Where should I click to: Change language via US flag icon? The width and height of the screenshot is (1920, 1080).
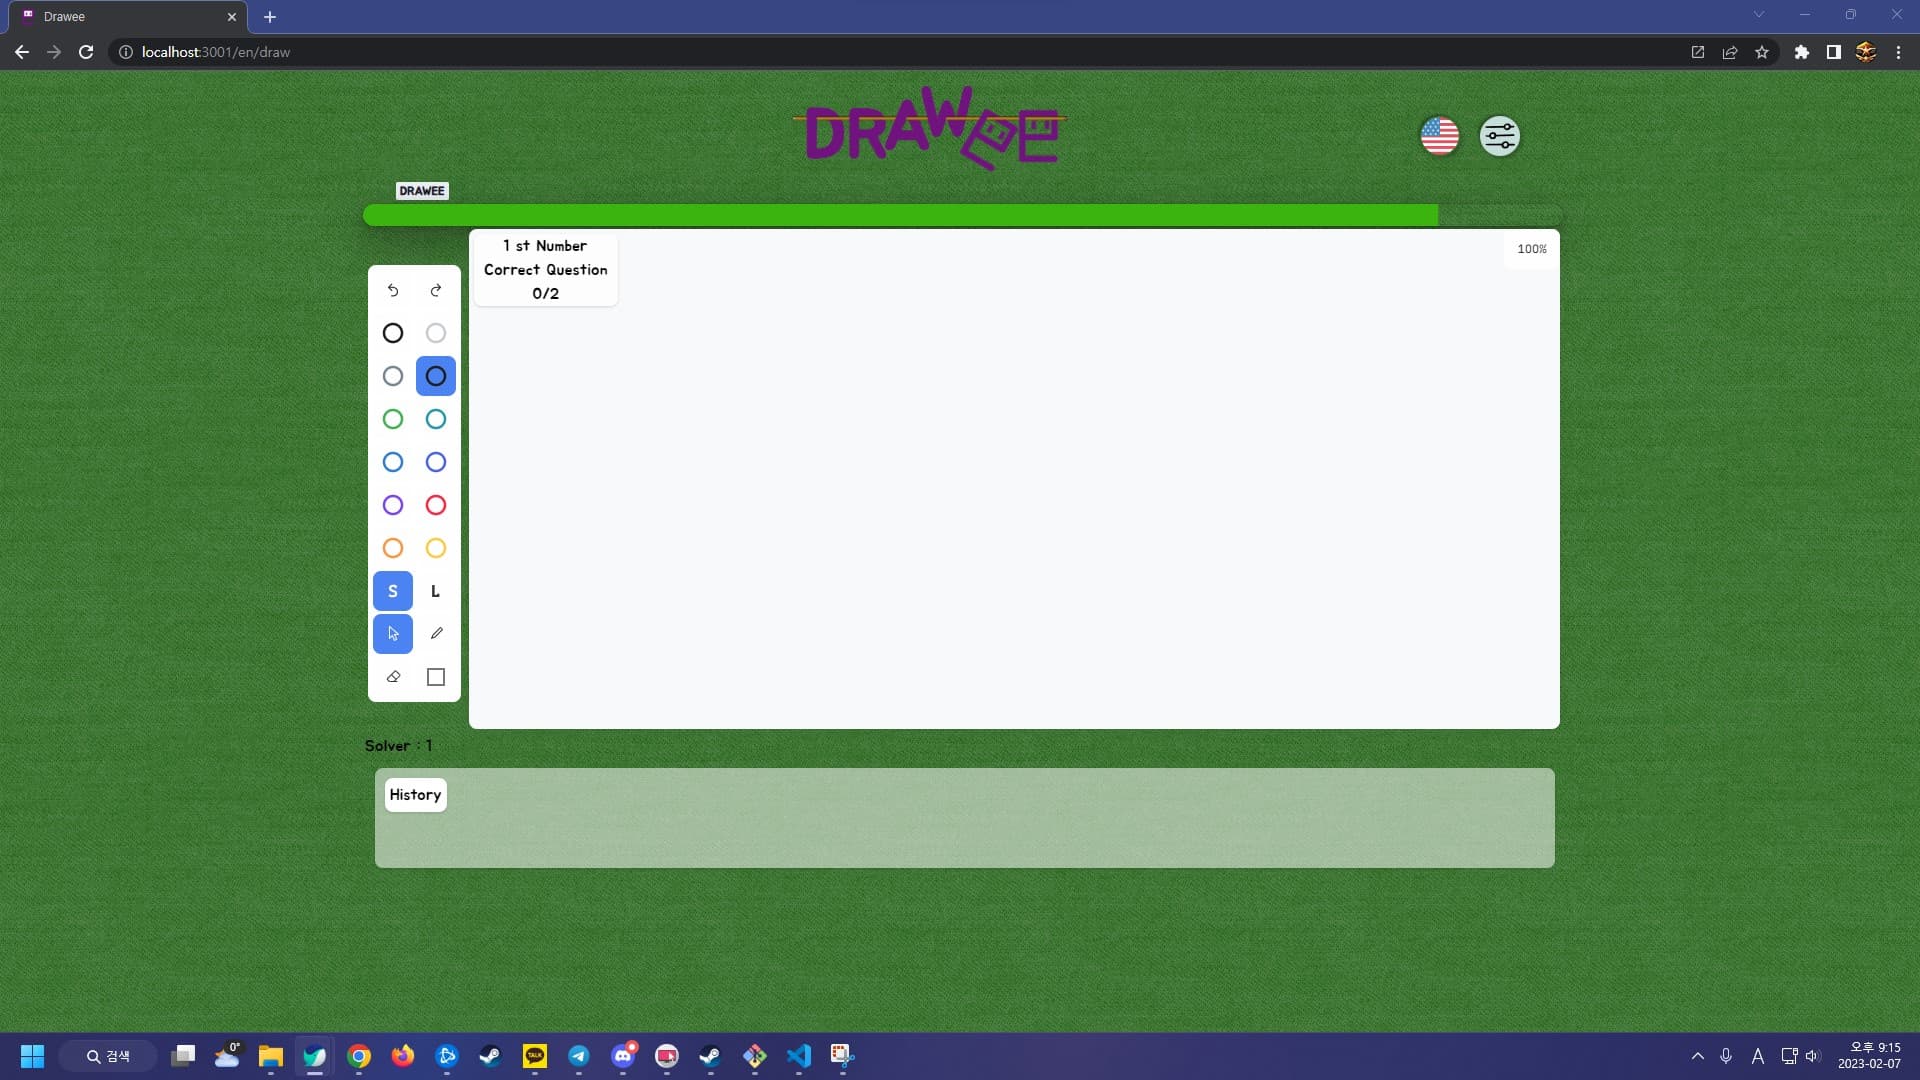click(x=1440, y=136)
